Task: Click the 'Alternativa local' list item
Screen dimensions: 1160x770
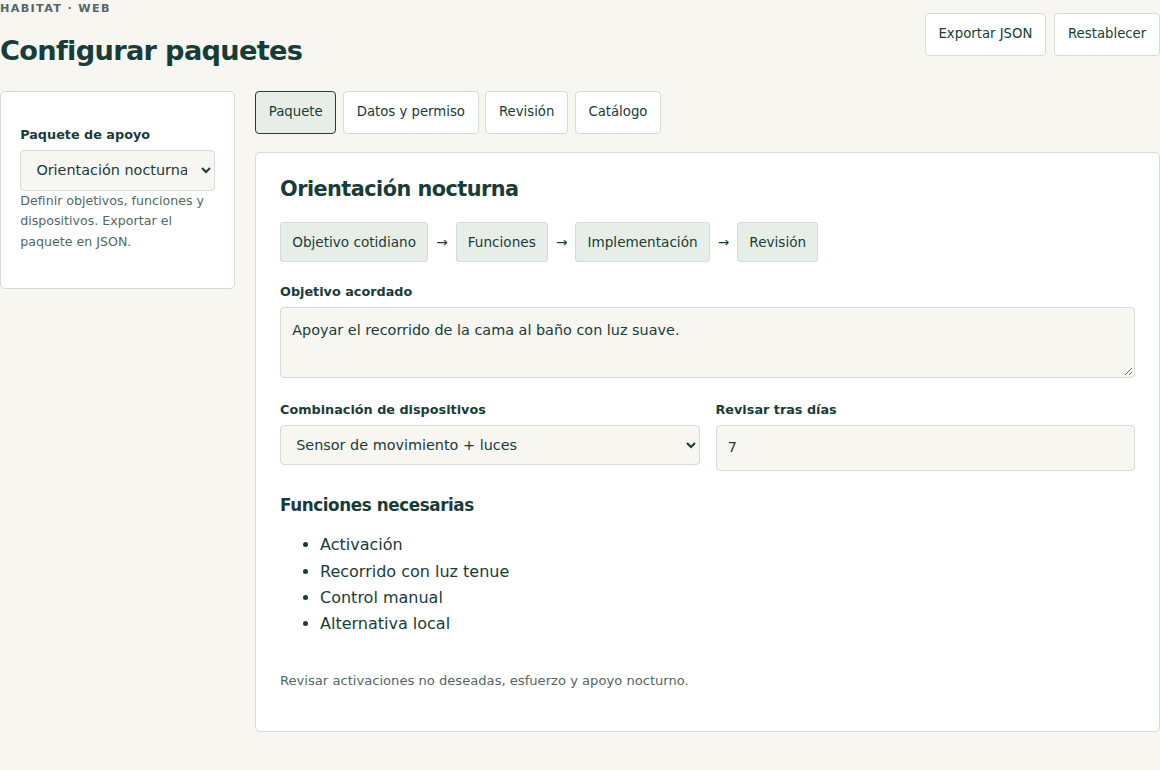Action: pos(385,624)
